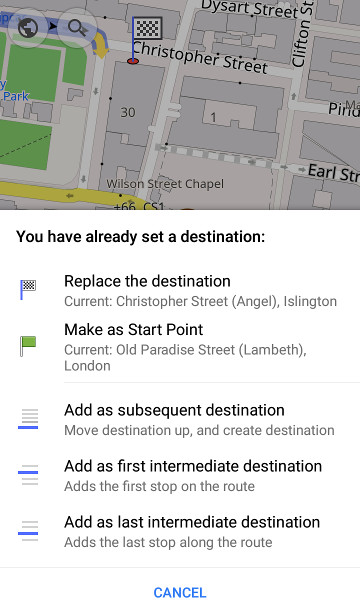Tap the globe map-layers icon

28,28
